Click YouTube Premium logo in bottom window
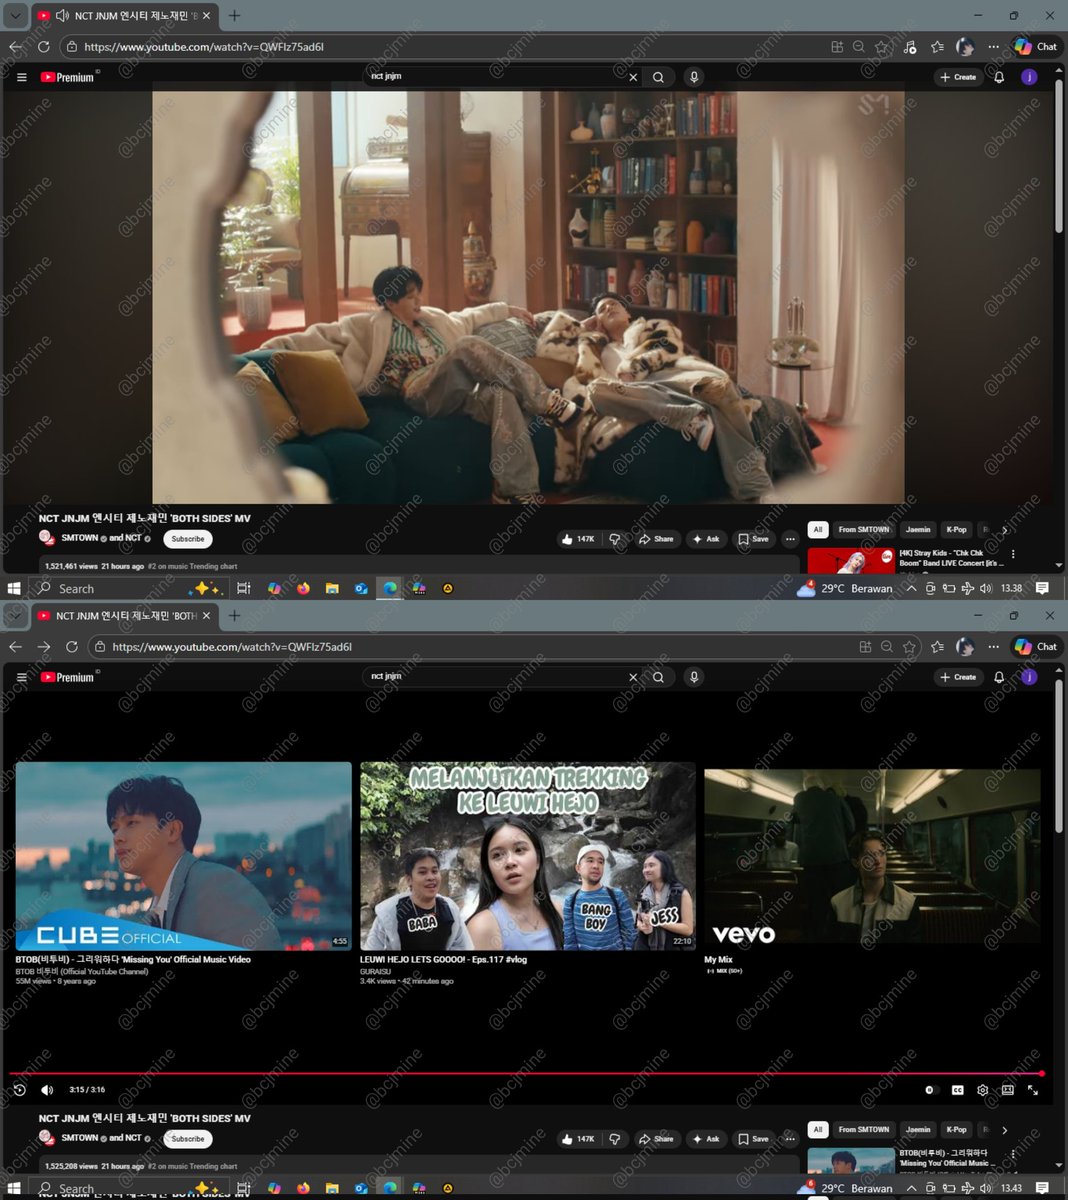 point(69,677)
